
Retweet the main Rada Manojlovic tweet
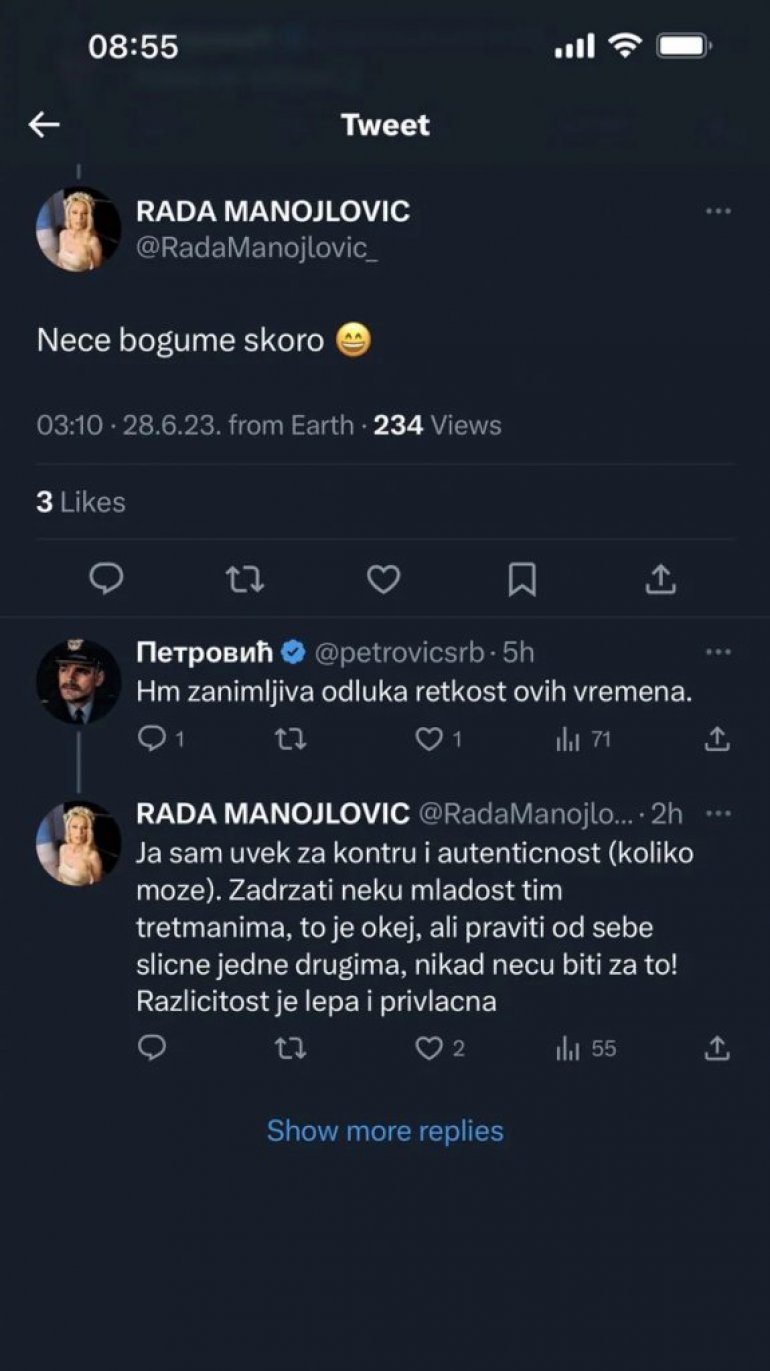245,579
